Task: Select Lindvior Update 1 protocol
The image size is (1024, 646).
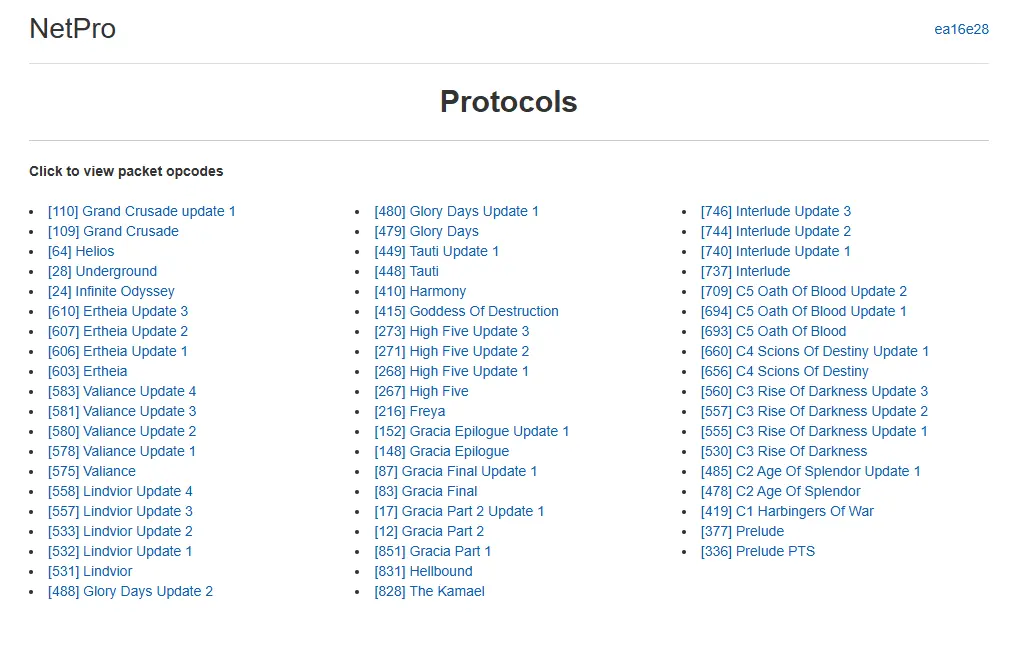Action: [x=120, y=551]
